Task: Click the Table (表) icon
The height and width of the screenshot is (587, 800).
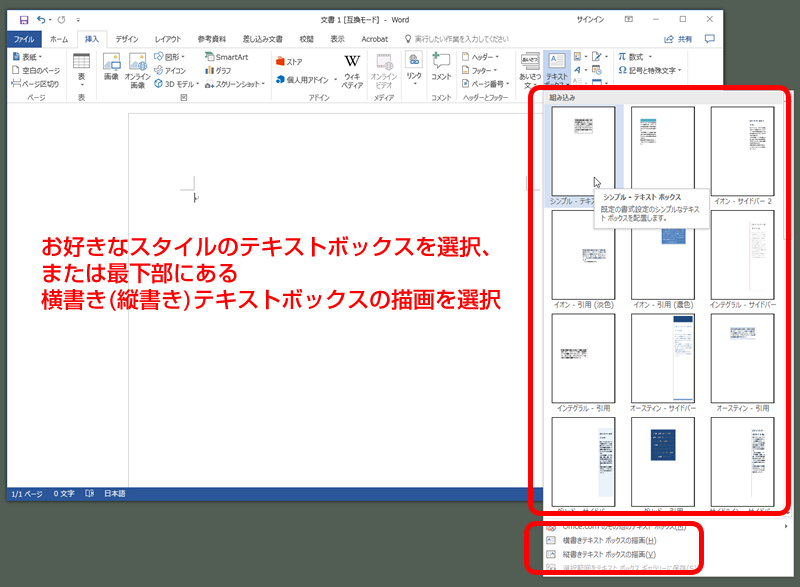Action: tap(81, 68)
